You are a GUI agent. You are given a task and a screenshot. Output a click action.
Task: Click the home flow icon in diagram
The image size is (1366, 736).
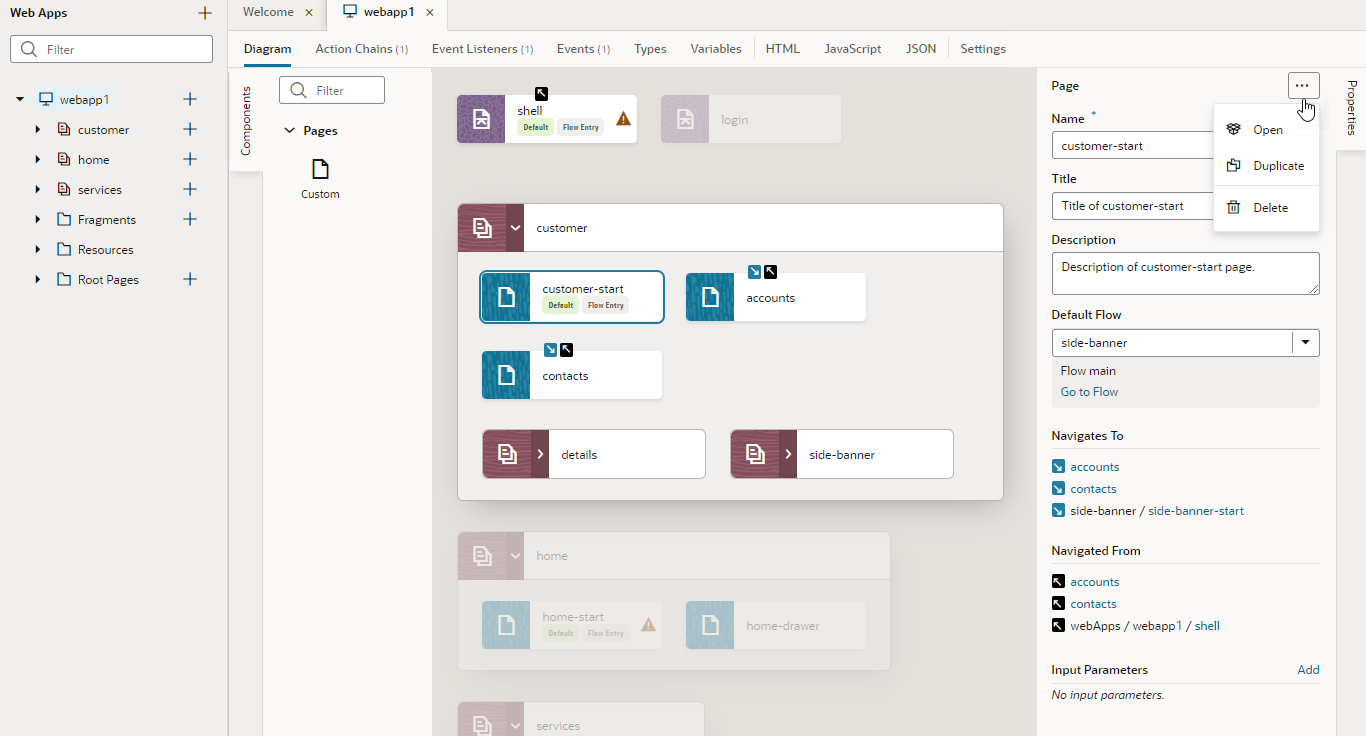482,555
